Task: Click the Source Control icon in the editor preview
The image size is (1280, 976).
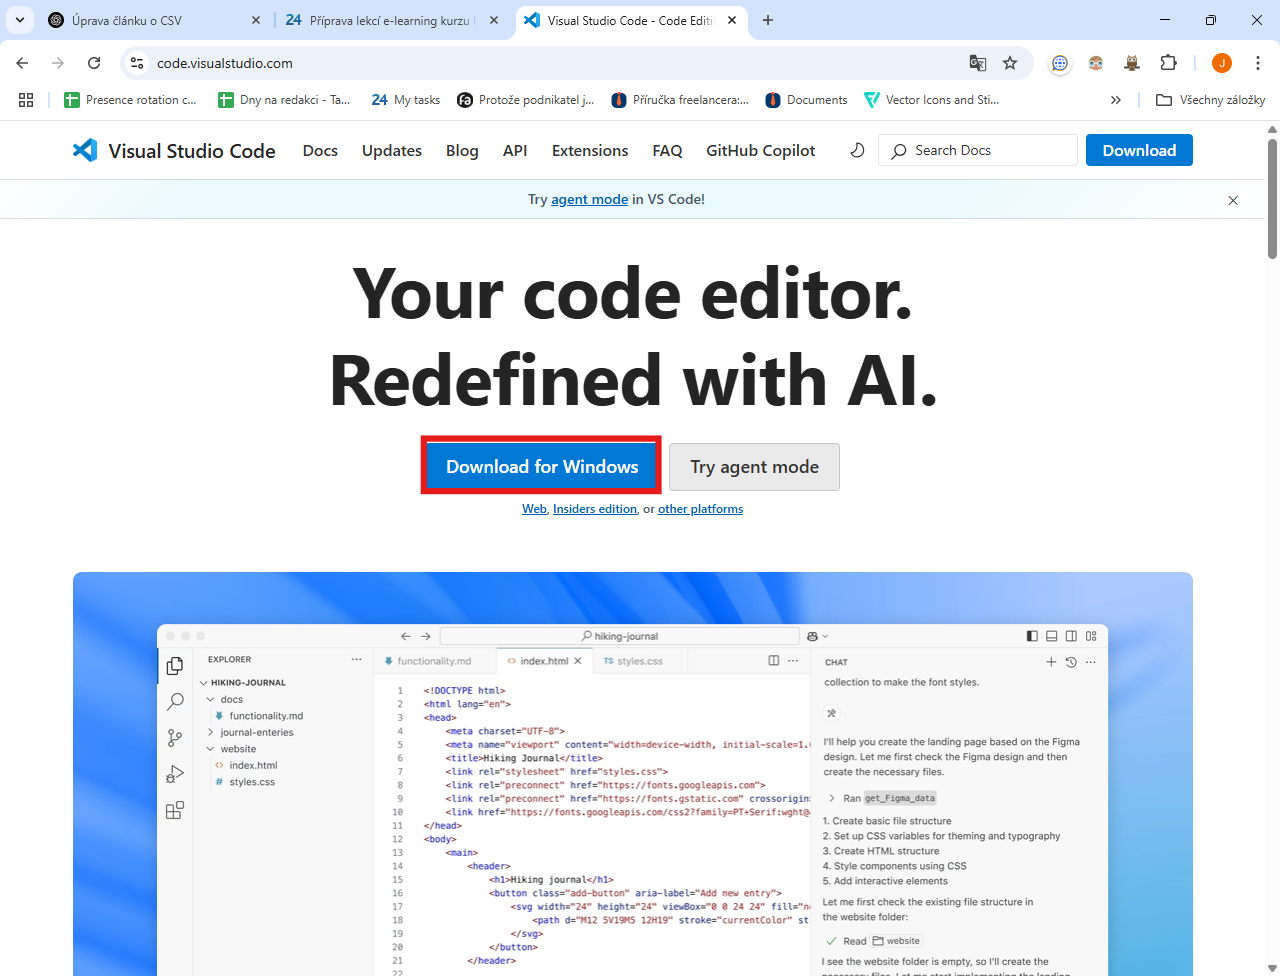Action: 175,738
